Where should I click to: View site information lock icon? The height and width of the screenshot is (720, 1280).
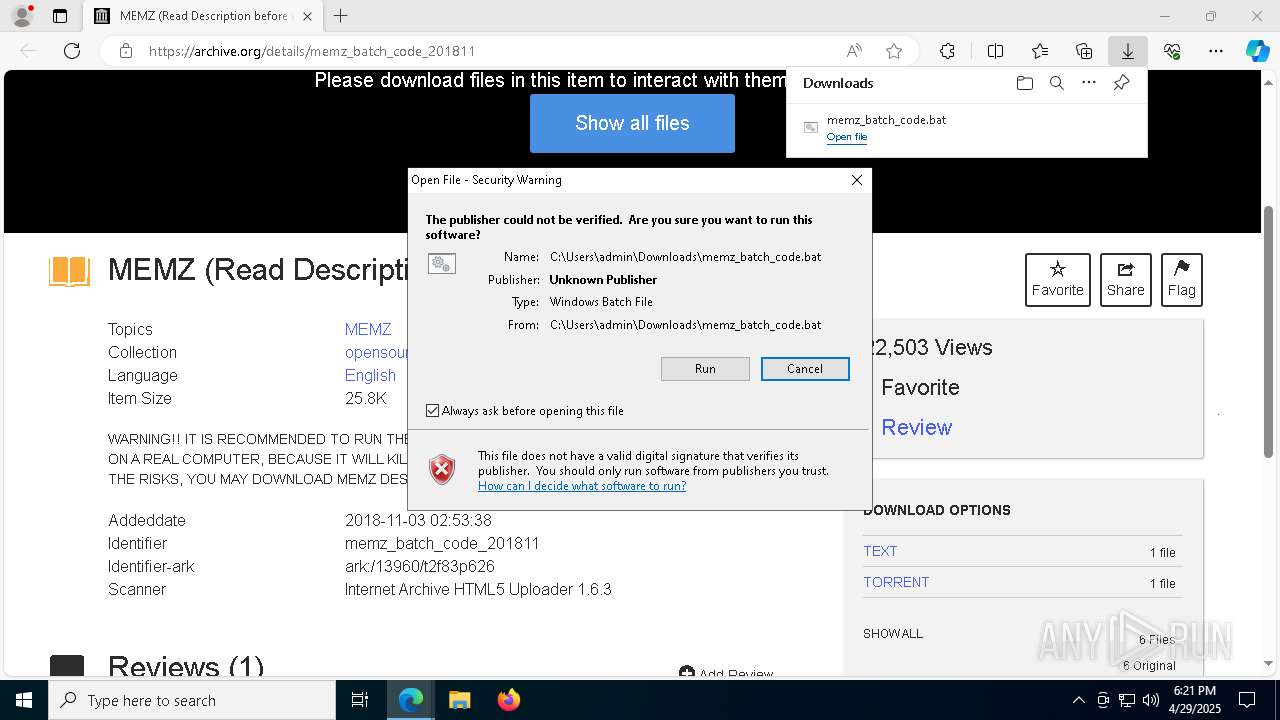(x=126, y=51)
